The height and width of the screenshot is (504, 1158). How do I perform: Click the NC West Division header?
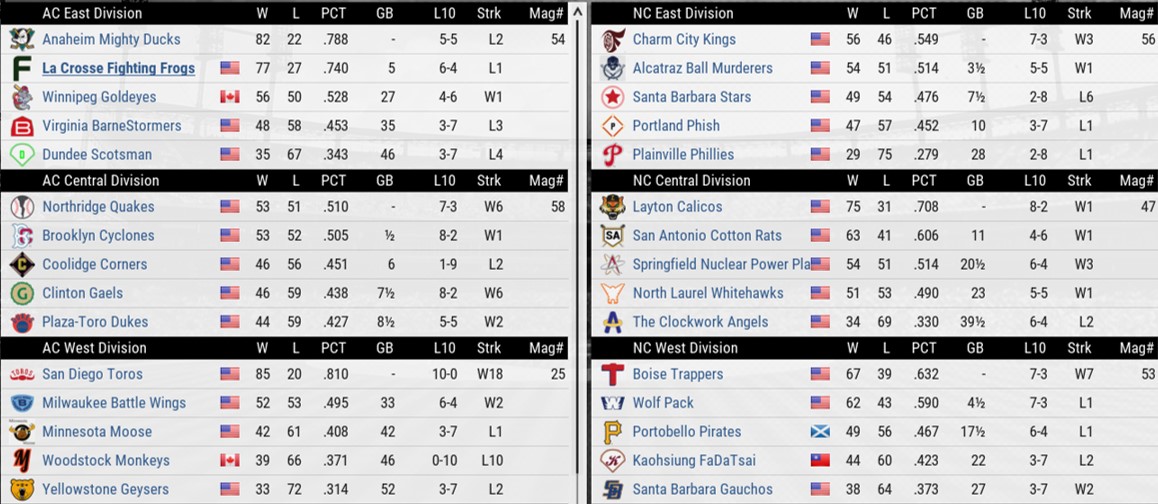pyautogui.click(x=685, y=348)
